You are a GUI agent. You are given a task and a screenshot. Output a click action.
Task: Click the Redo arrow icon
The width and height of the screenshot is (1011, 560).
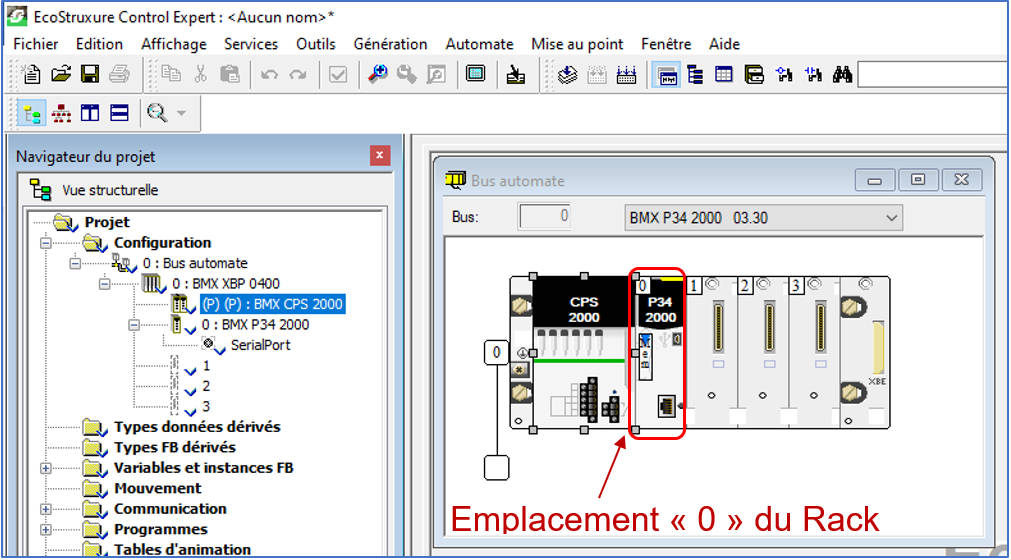(297, 75)
